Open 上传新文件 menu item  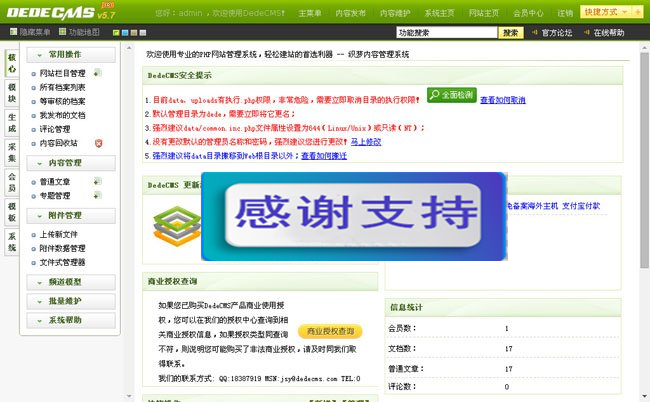click(x=58, y=234)
